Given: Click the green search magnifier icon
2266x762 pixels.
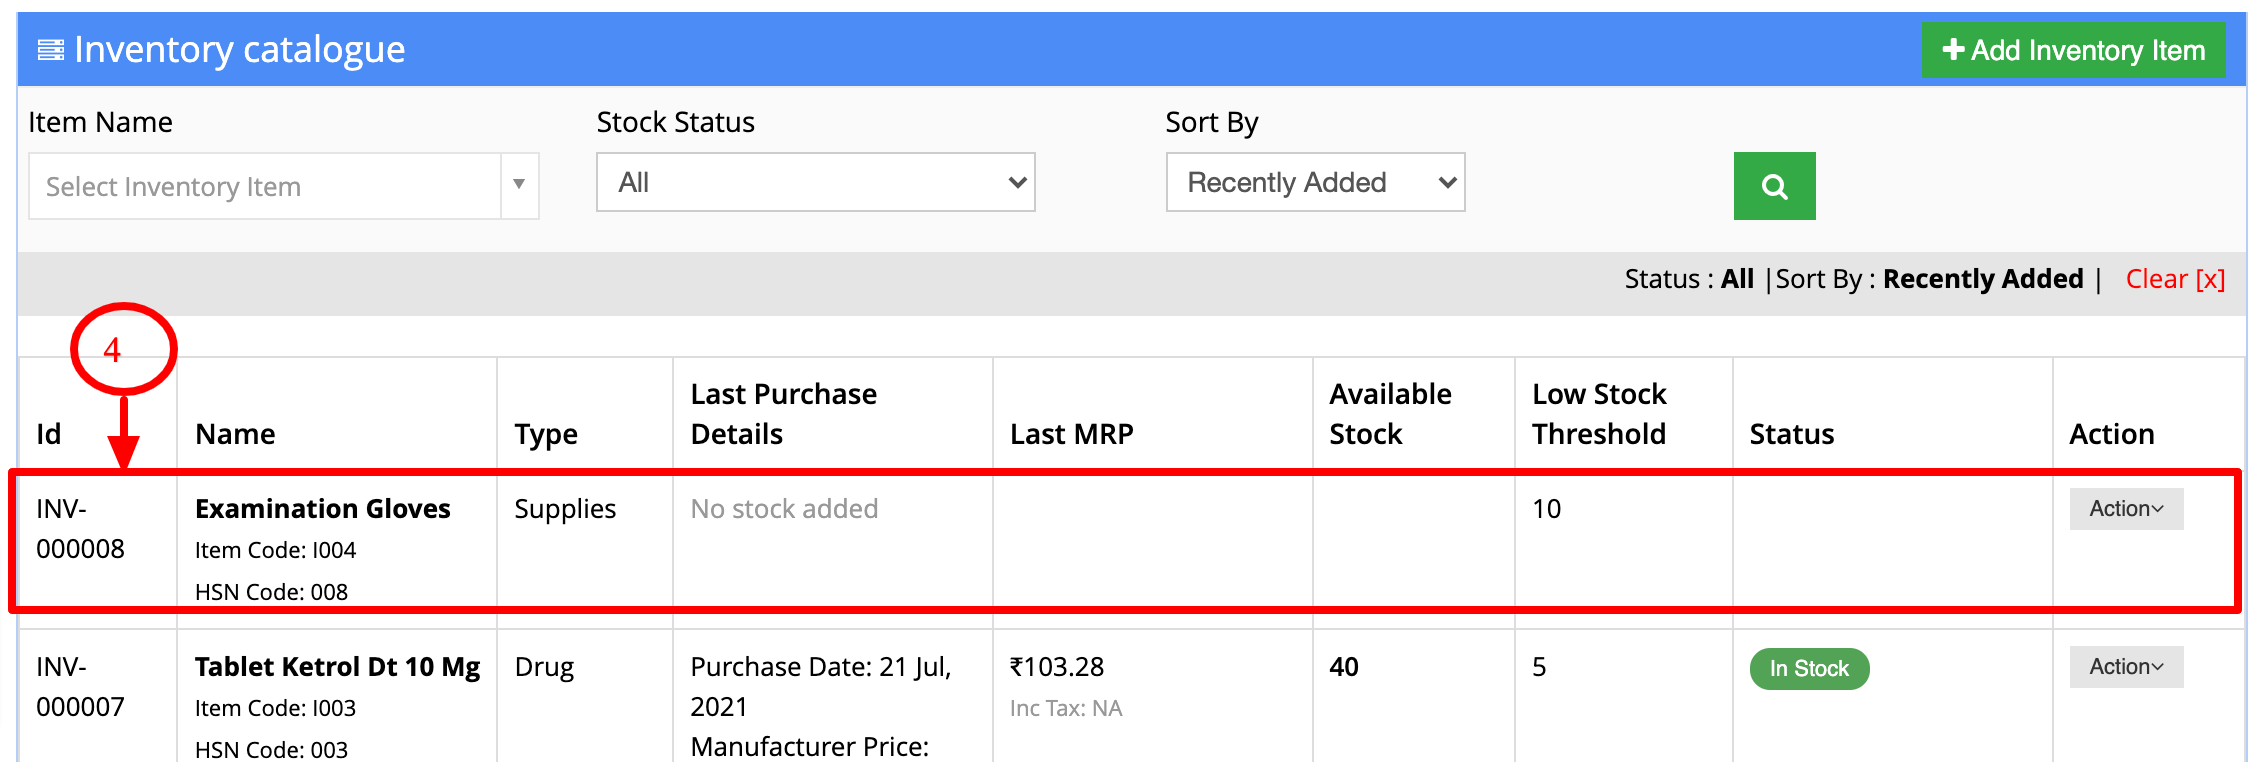Looking at the screenshot, I should 1774,186.
